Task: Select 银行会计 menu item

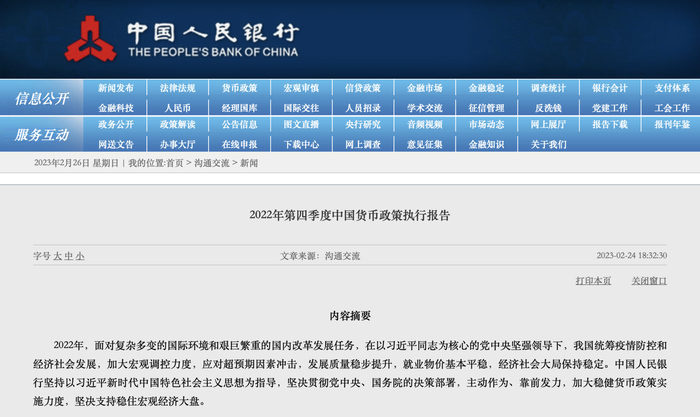Action: [x=610, y=88]
